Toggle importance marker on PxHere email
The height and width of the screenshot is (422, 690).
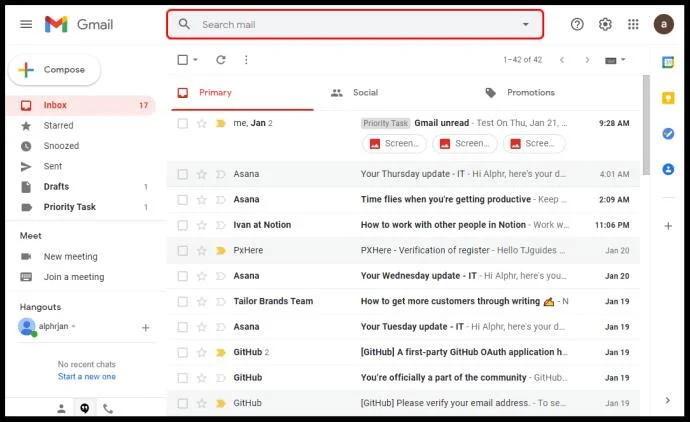pyautogui.click(x=220, y=250)
